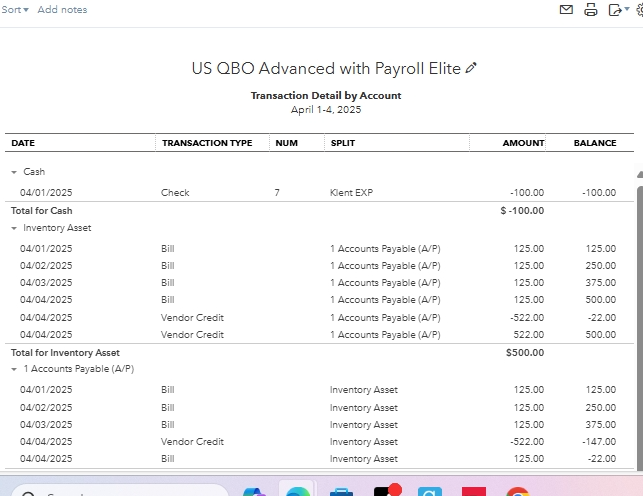Image resolution: width=643 pixels, height=496 pixels.
Task: Collapse the Inventory Asset section
Action: [x=14, y=228]
